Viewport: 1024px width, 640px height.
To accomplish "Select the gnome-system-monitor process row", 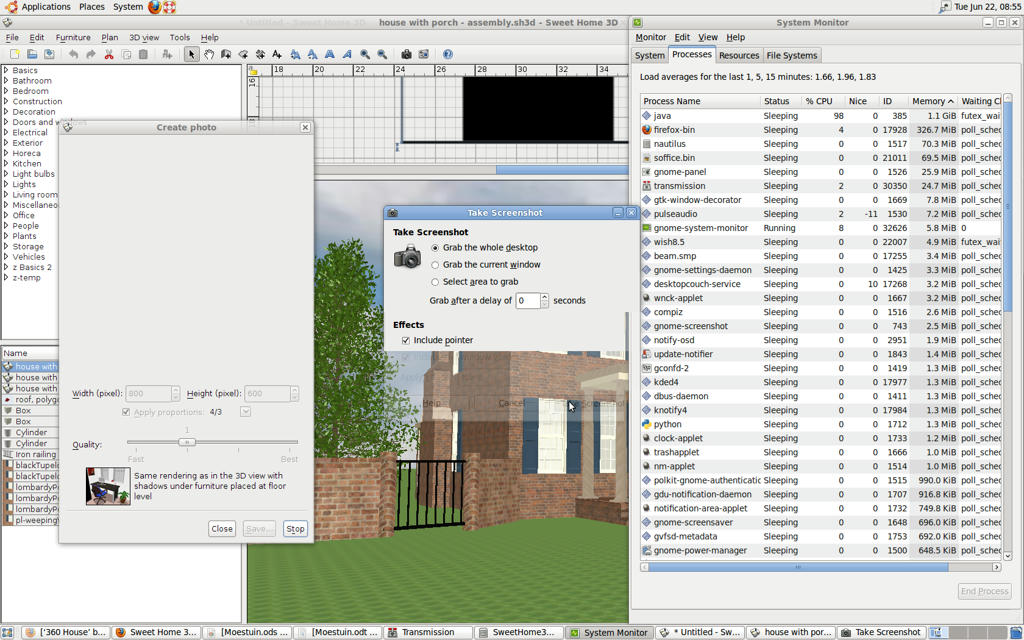I will pos(821,228).
